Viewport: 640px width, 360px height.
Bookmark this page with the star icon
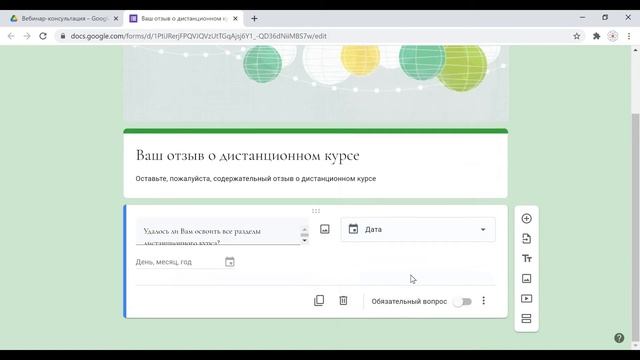(x=576, y=36)
